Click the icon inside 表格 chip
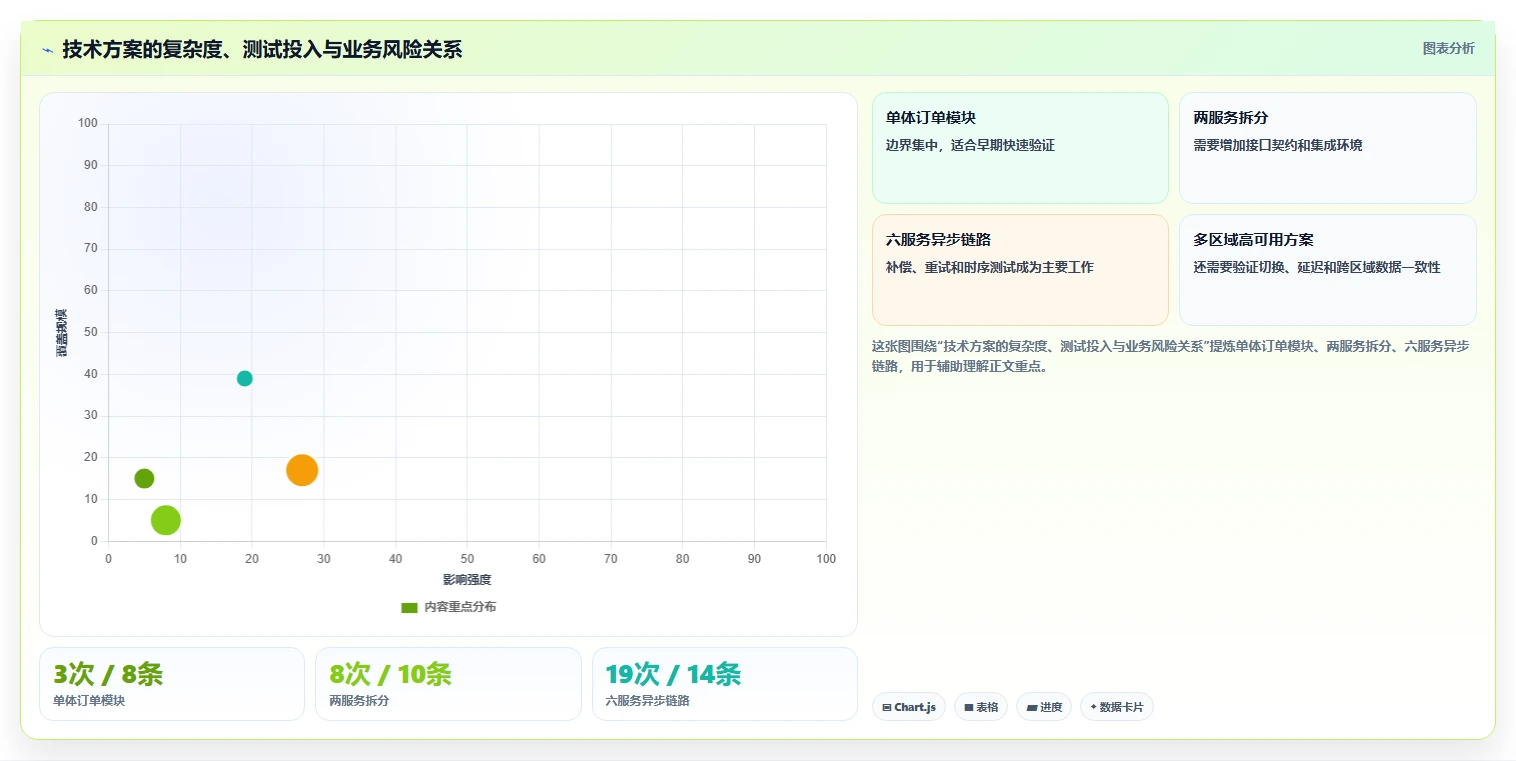Image resolution: width=1516 pixels, height=761 pixels. point(969,707)
